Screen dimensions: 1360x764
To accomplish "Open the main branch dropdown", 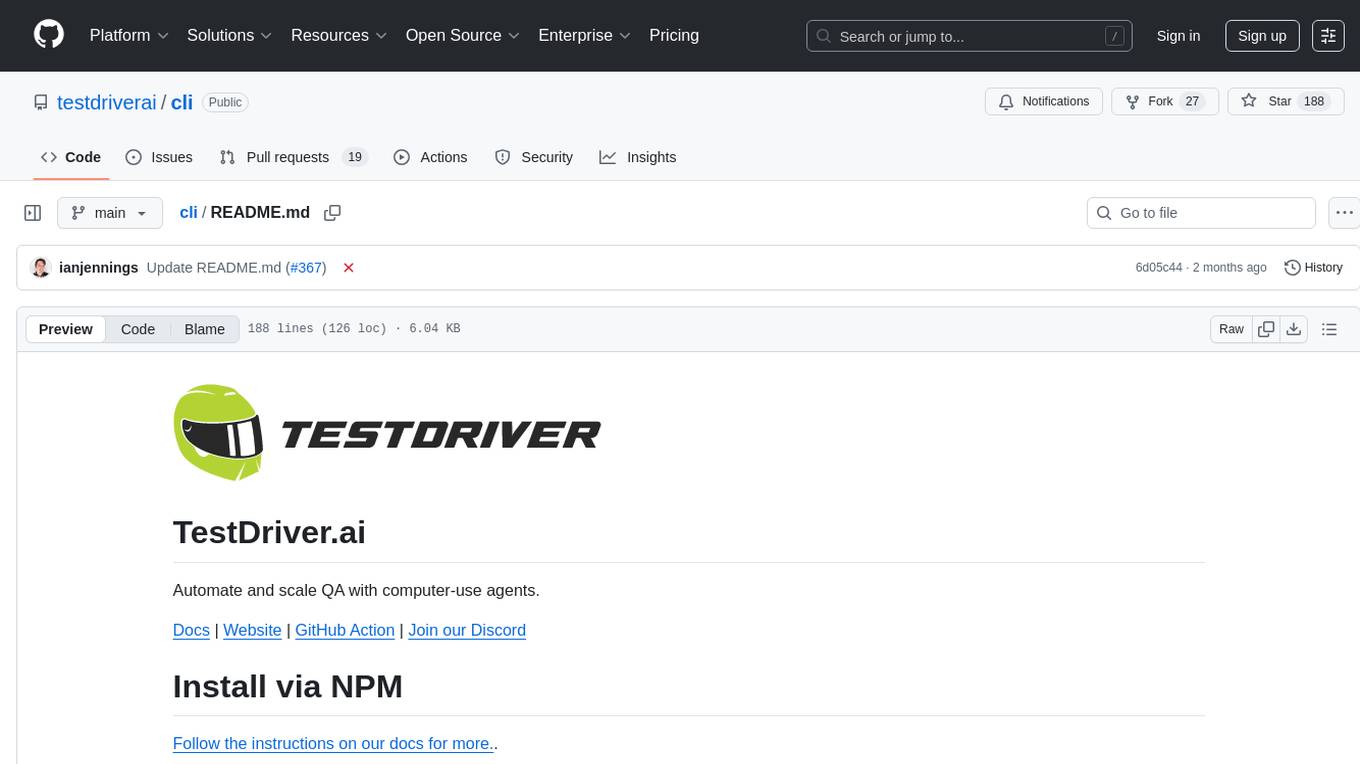I will coord(110,213).
